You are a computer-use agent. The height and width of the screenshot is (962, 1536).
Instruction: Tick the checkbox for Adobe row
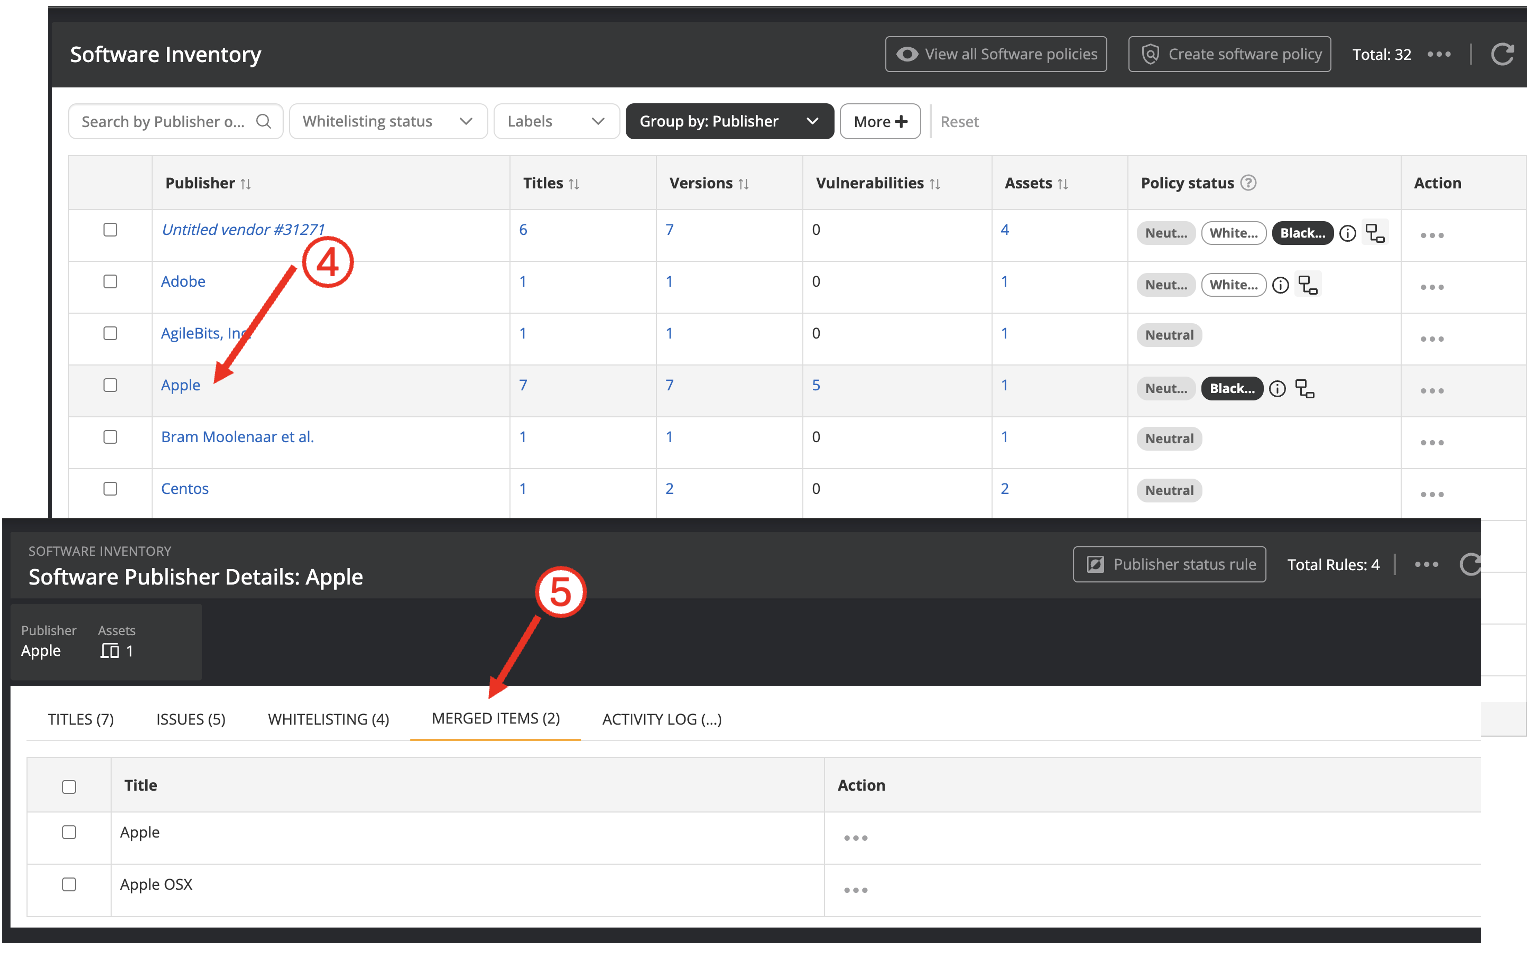pyautogui.click(x=110, y=282)
